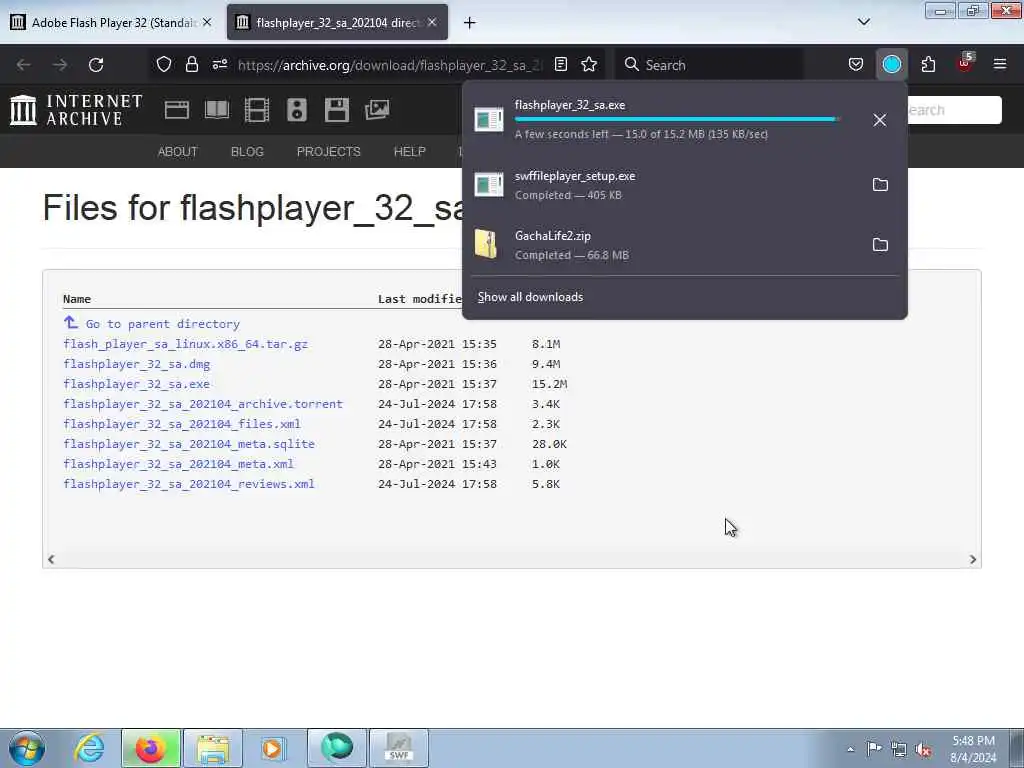Click flashplayer_32_sa.exe file link
The image size is (1024, 768).
click(136, 384)
